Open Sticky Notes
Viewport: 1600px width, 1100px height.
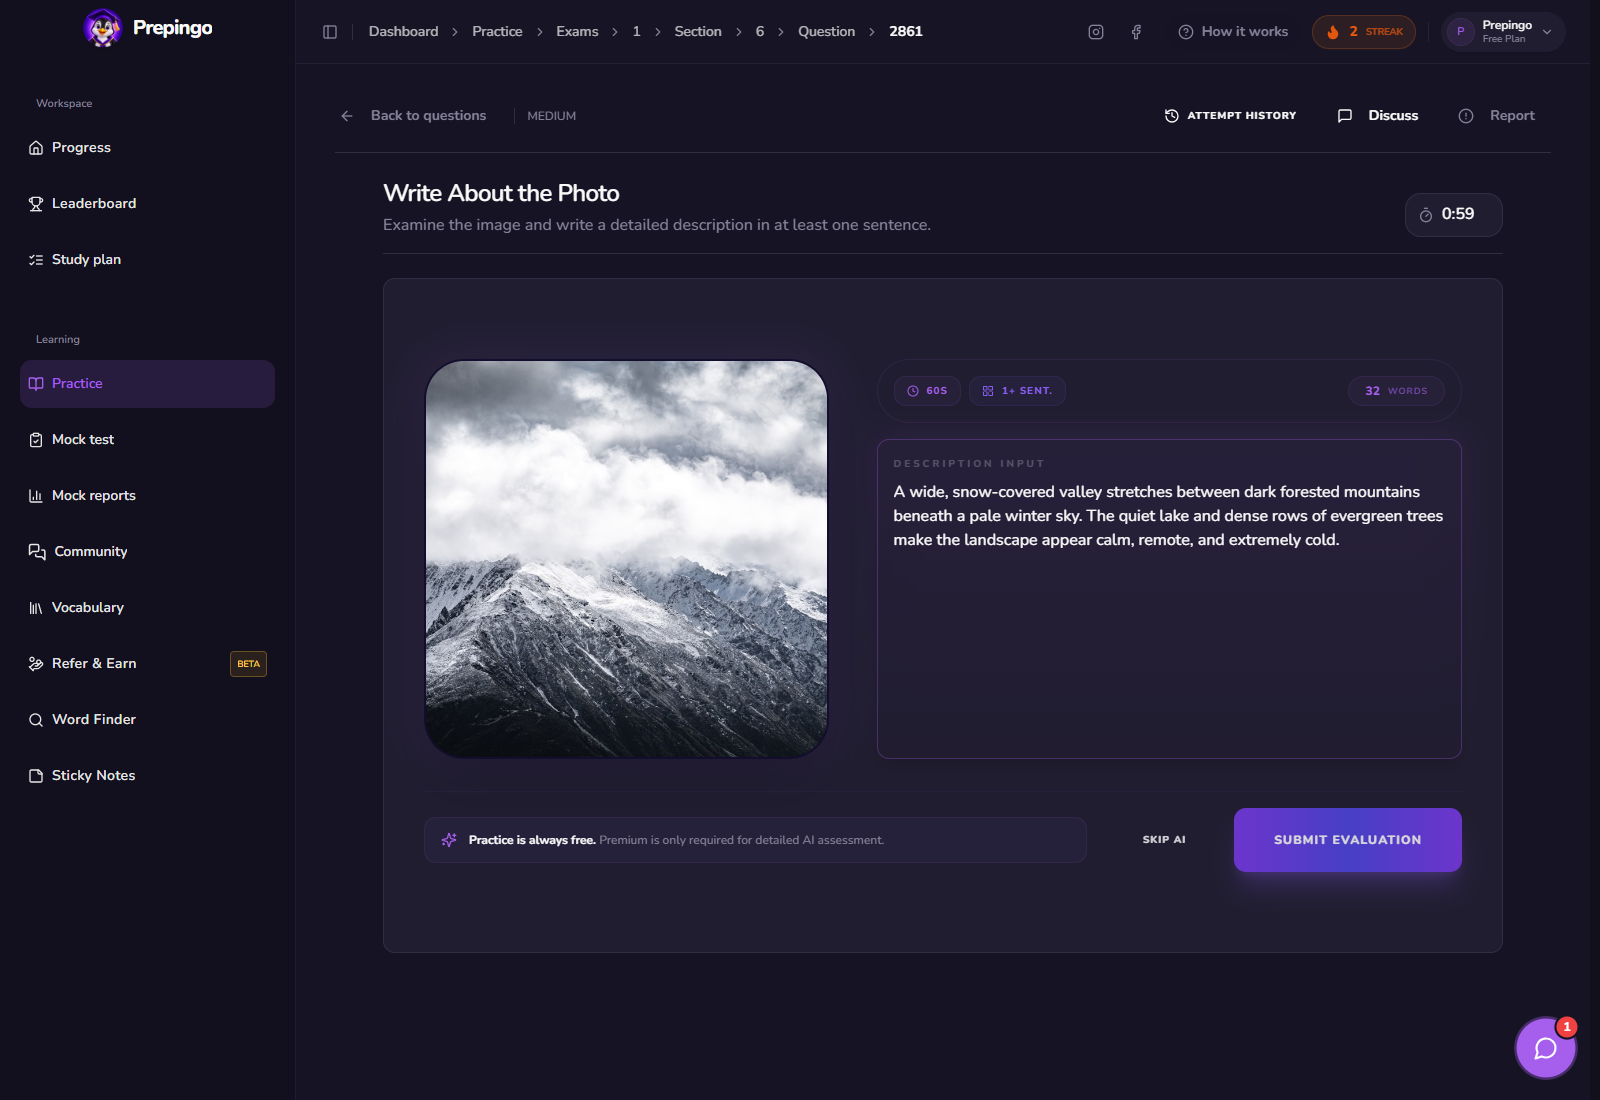(x=147, y=776)
